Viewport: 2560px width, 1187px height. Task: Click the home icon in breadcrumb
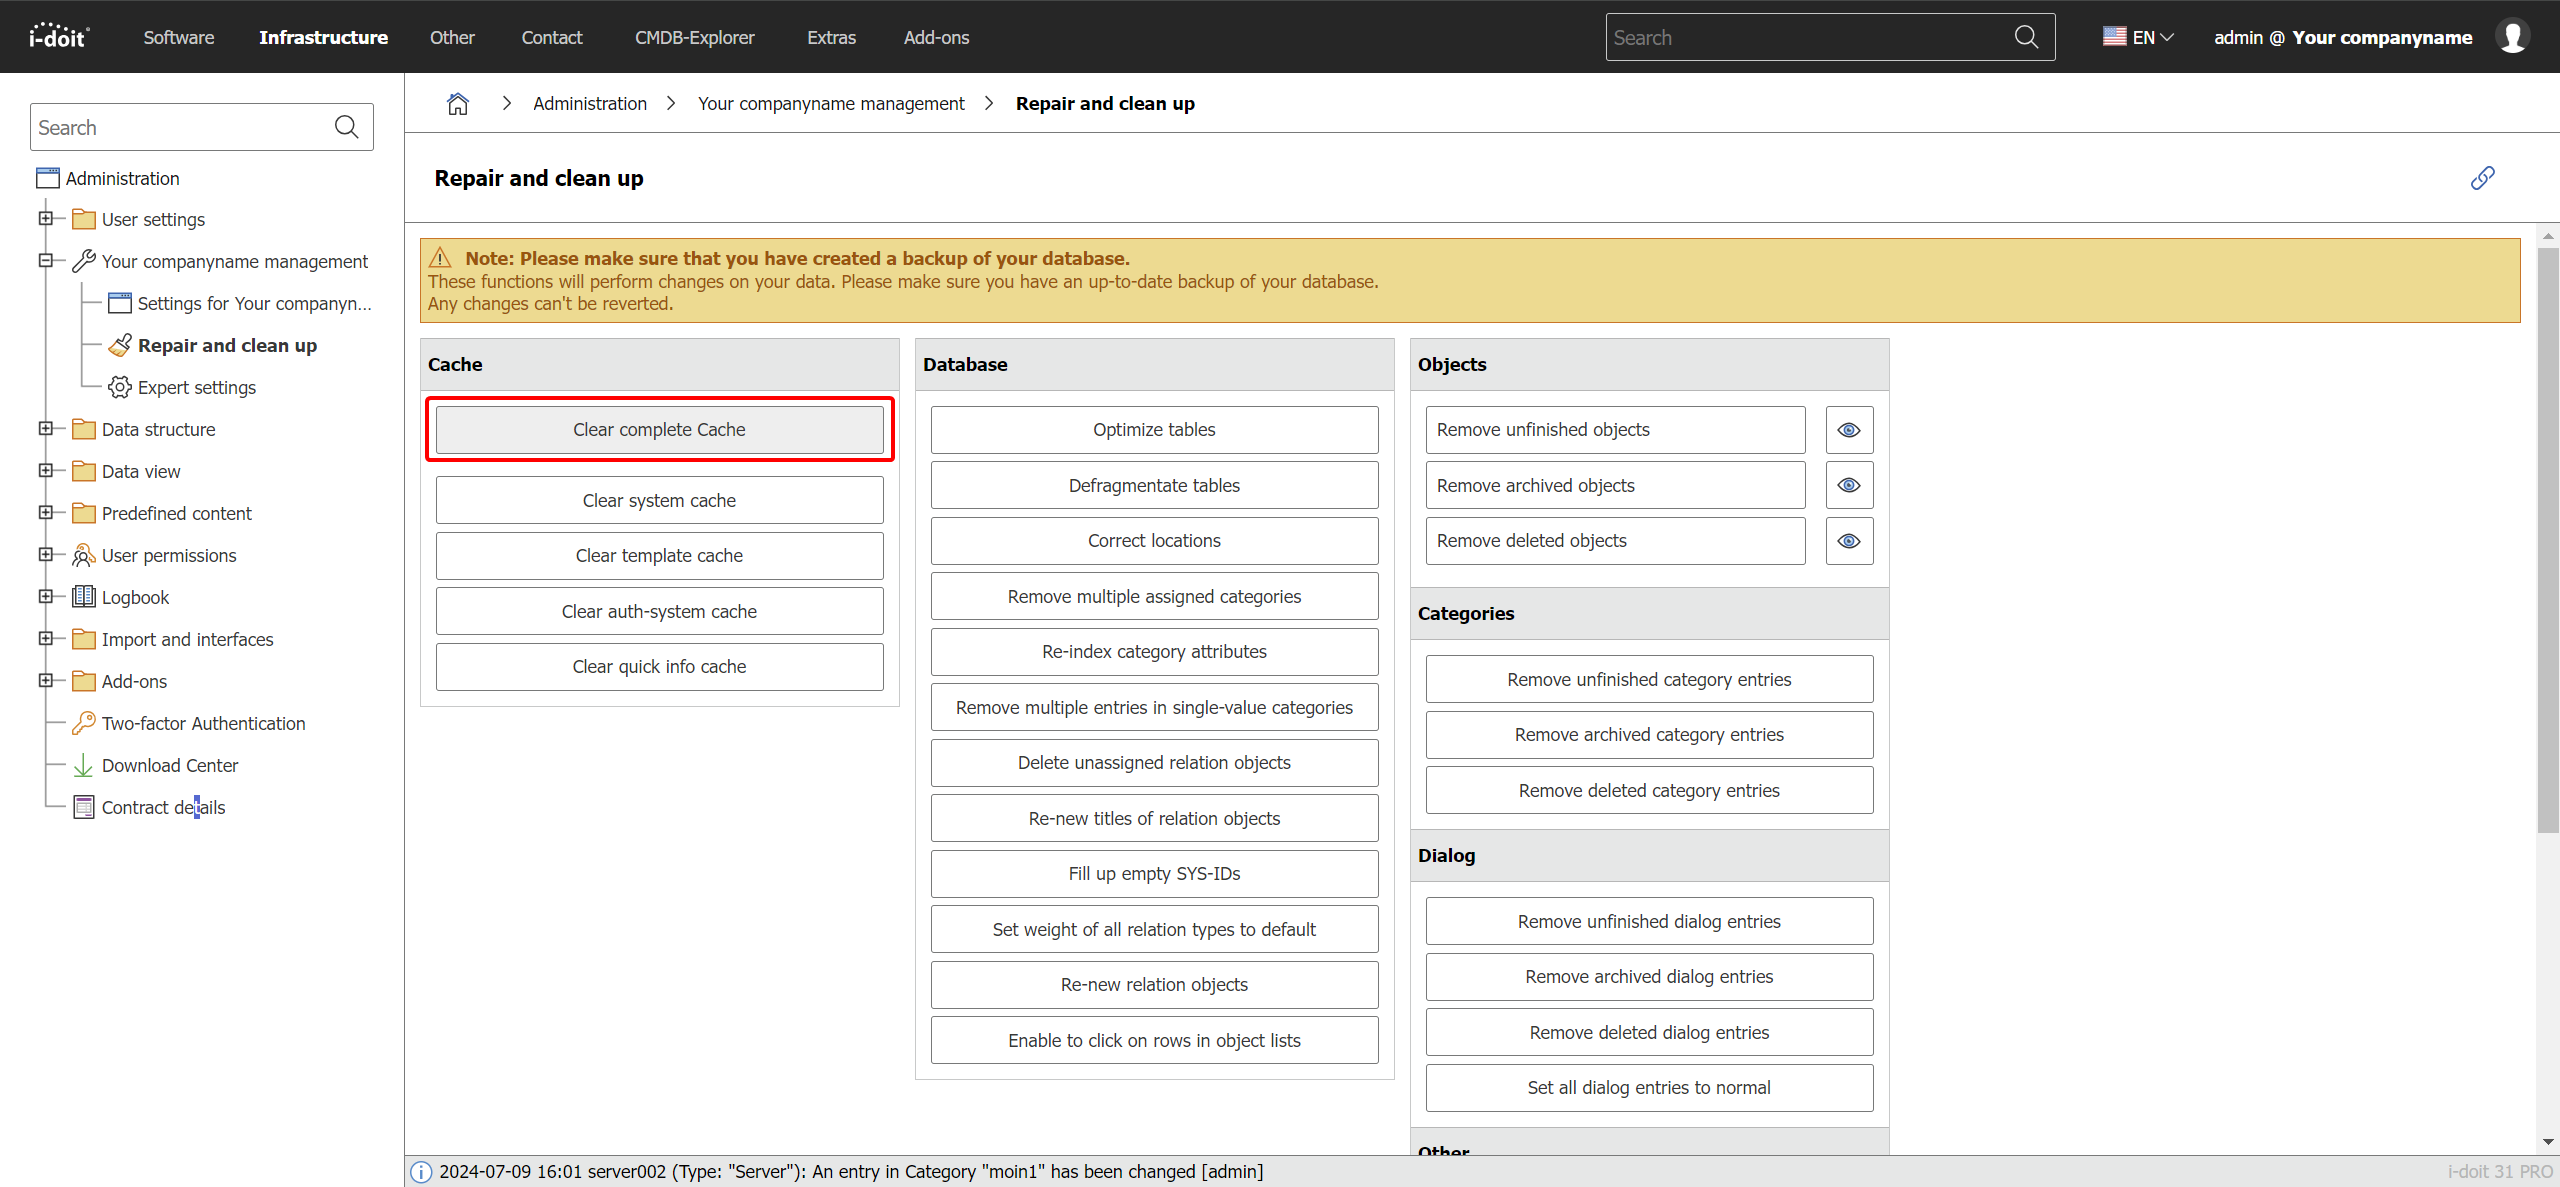[x=458, y=104]
